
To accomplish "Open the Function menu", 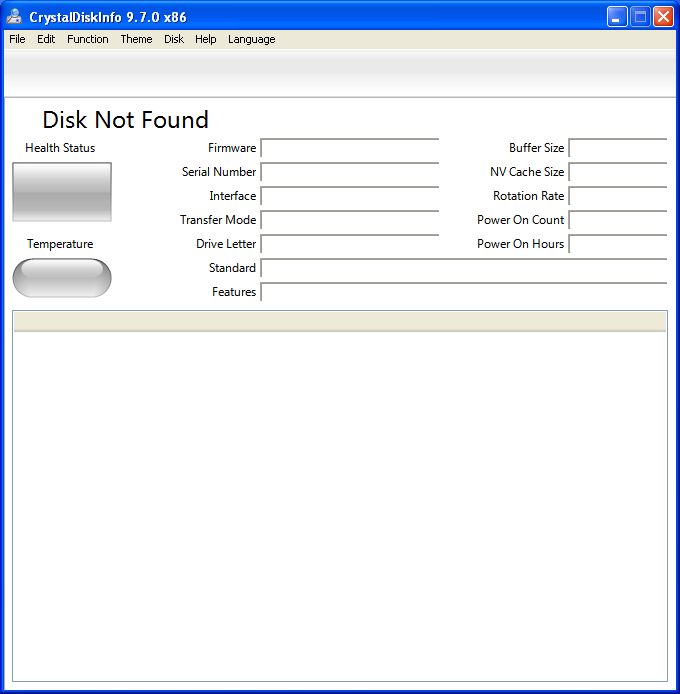I will click(x=88, y=39).
